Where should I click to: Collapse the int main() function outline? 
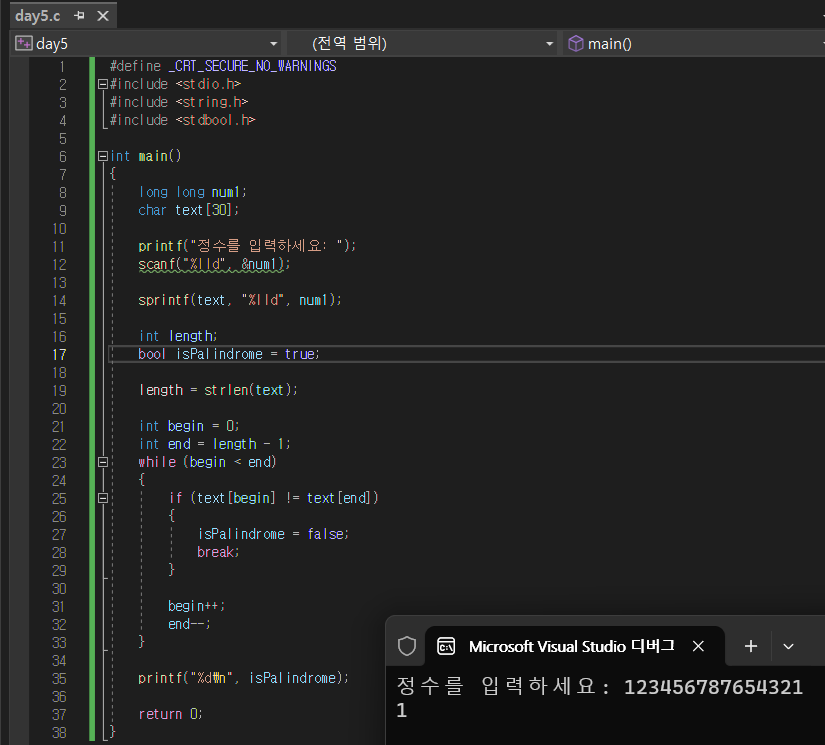(x=103, y=156)
